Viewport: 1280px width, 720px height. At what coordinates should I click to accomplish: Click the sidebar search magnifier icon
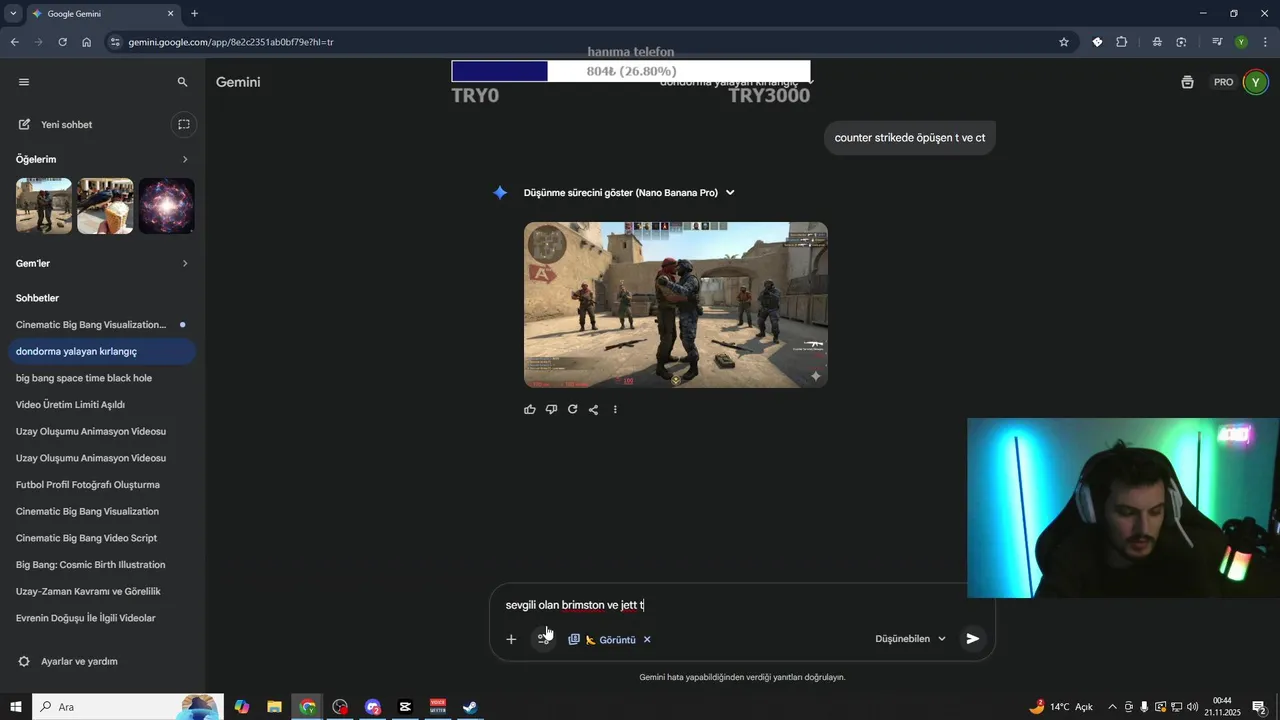pos(182,82)
